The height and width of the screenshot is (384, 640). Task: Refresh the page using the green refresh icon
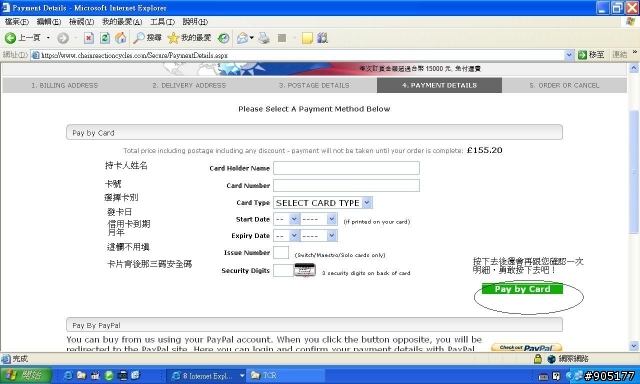tap(105, 38)
